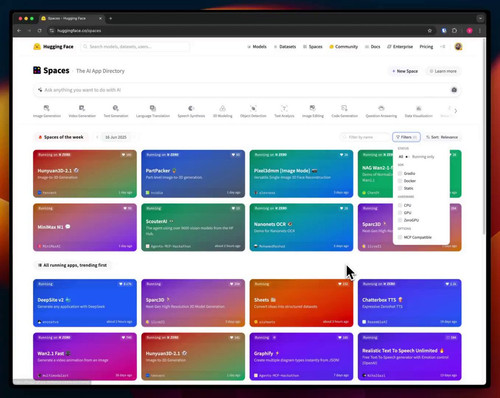Open the Chrome tab search dropdown
The width and height of the screenshot is (500, 398).
[x=480, y=18]
